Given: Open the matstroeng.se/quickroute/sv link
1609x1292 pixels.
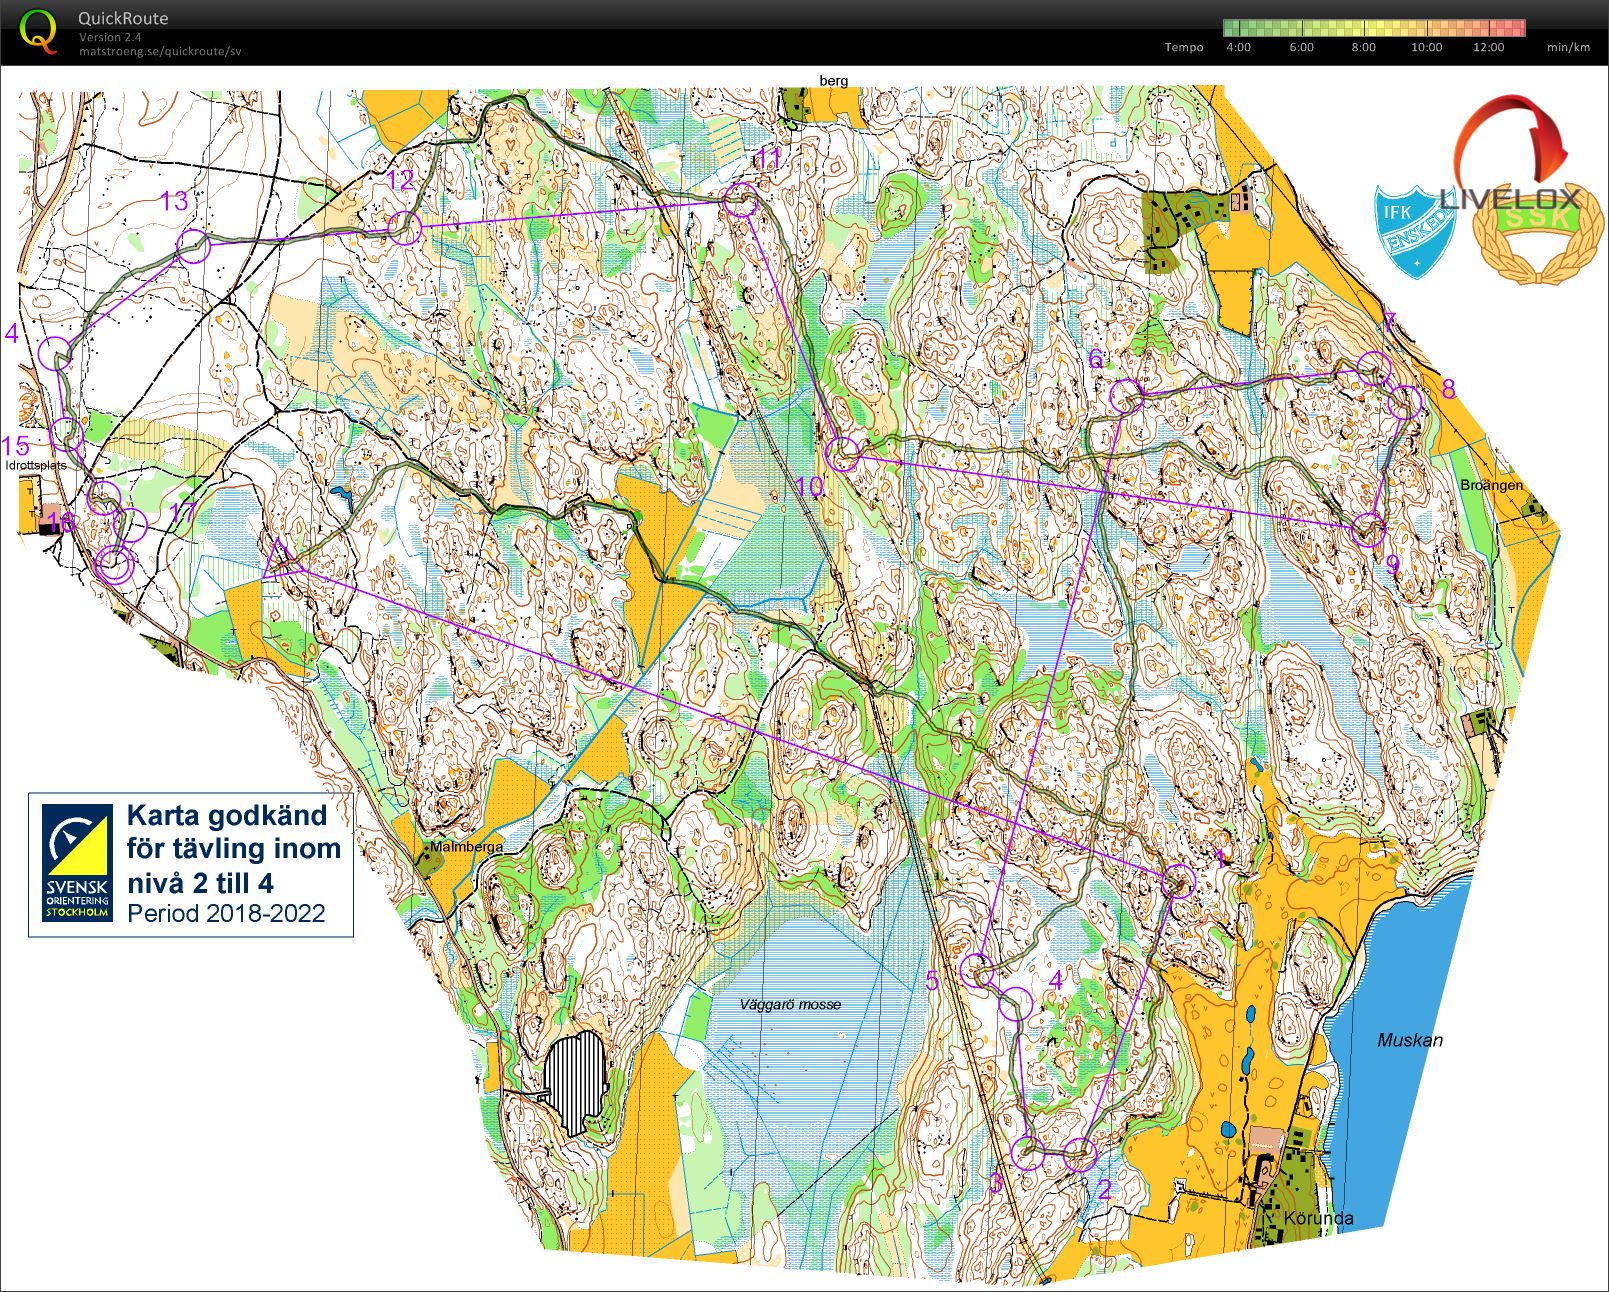Looking at the screenshot, I should coord(160,51).
